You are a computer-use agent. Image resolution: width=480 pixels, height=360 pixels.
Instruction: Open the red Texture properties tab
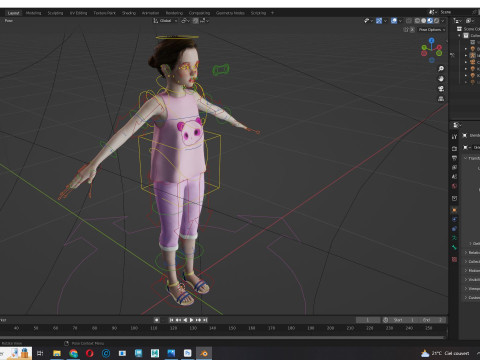click(454, 259)
